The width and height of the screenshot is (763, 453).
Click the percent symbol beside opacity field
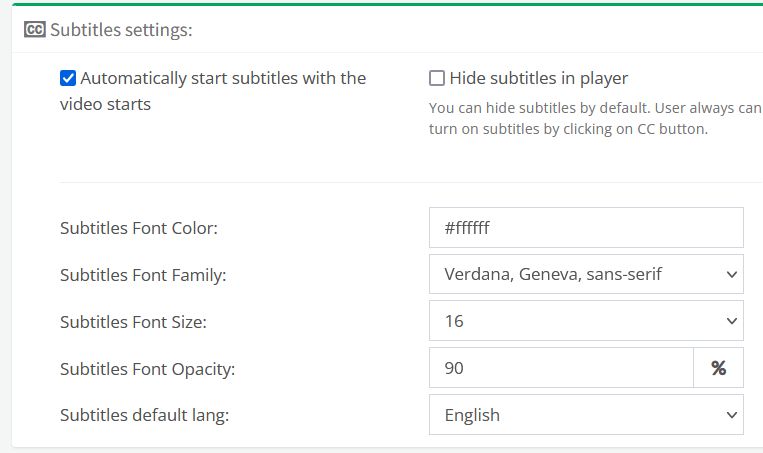(718, 368)
